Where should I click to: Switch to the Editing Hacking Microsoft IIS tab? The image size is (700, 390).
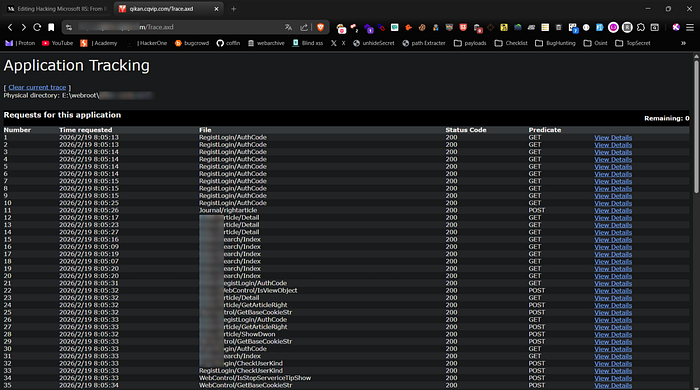(x=56, y=9)
